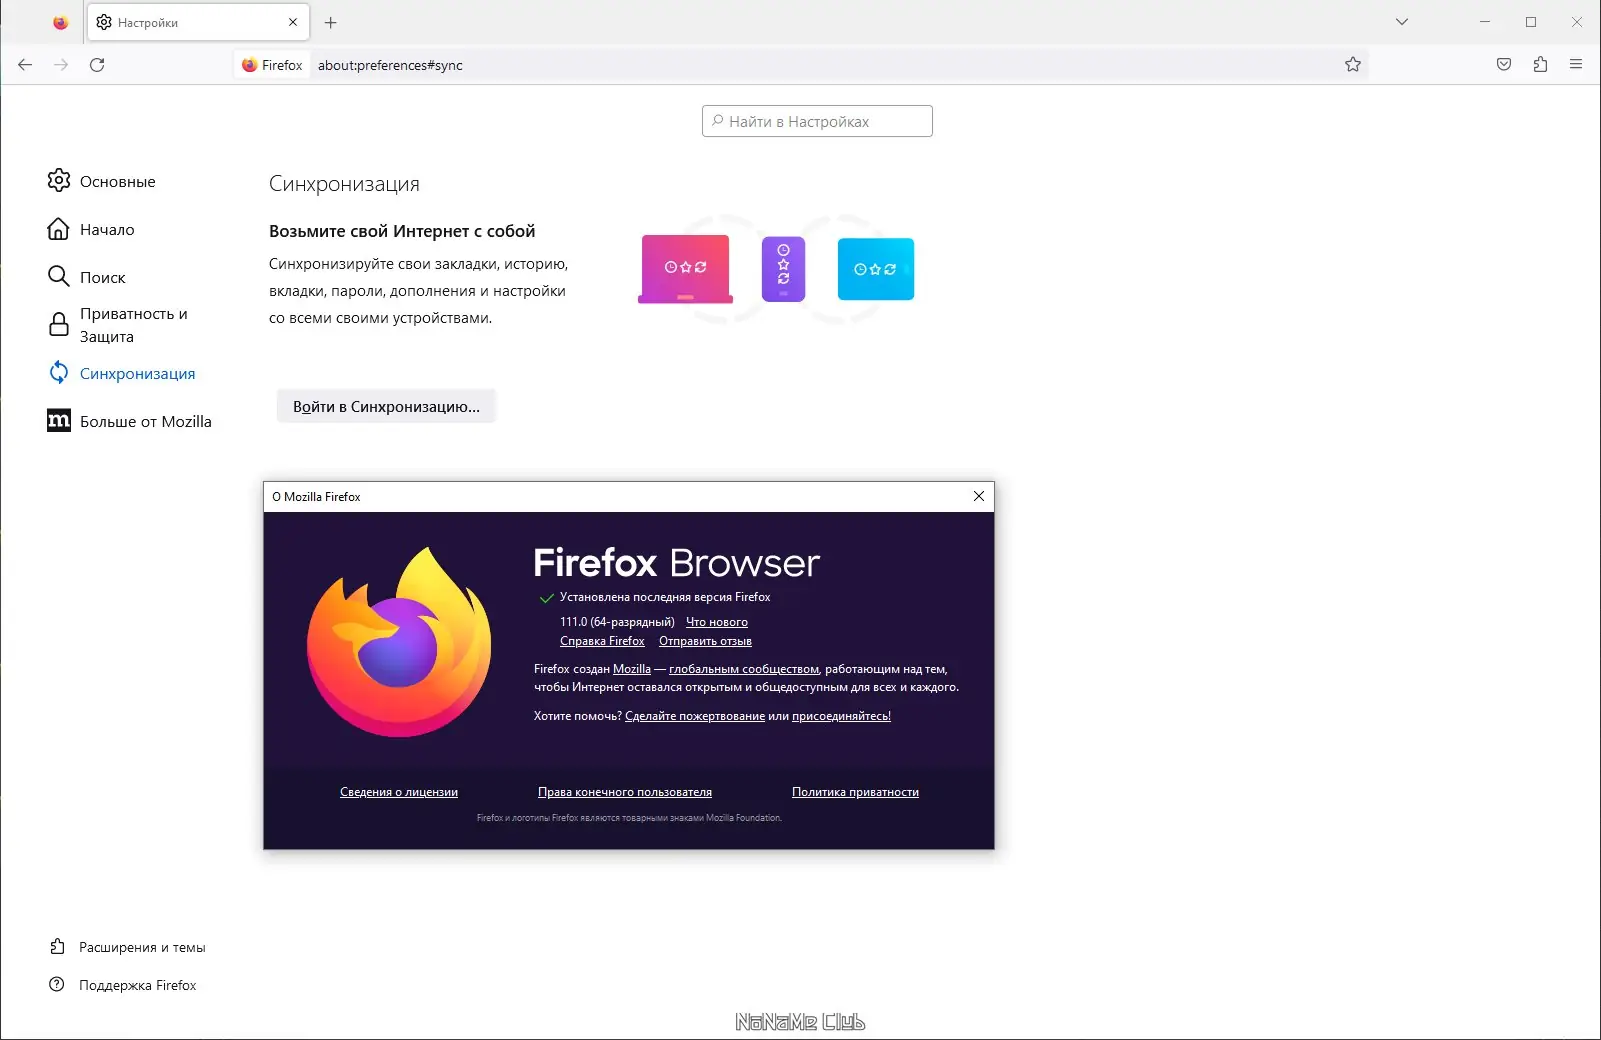The width and height of the screenshot is (1601, 1040).
Task: Click the magnifier icon next to Поиск
Action: click(59, 276)
